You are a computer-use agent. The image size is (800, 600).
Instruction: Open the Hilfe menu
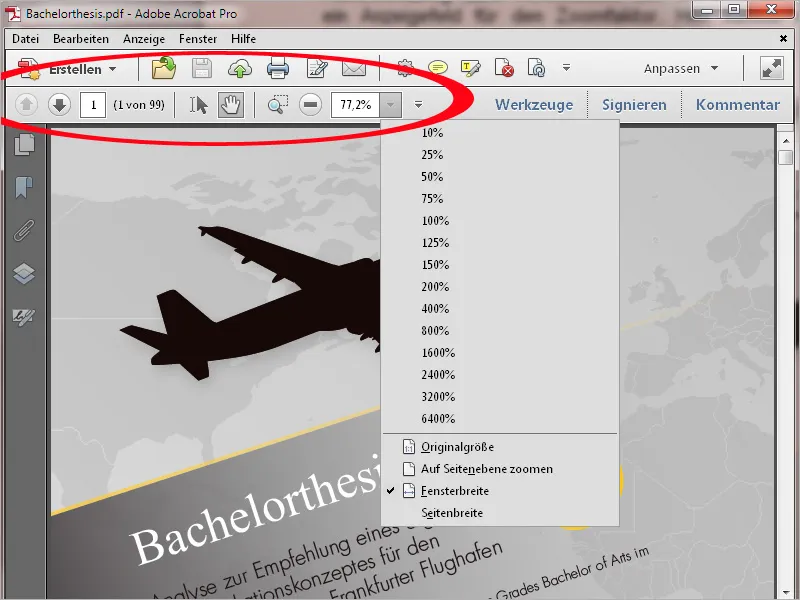pyautogui.click(x=243, y=39)
